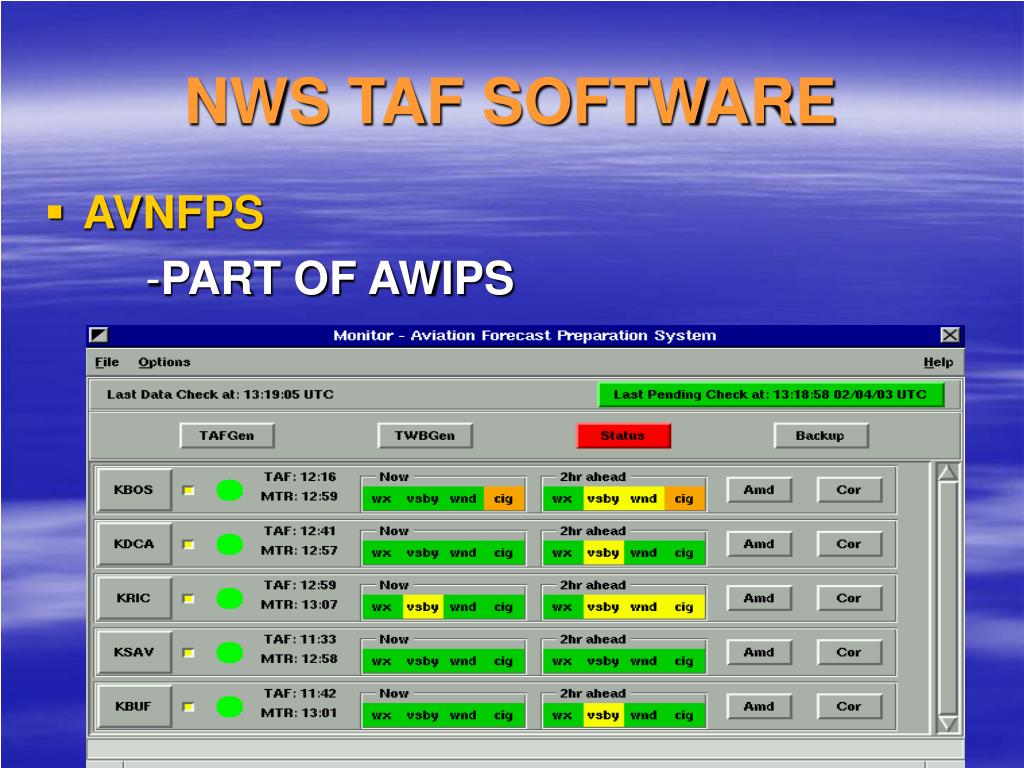1024x768 pixels.
Task: Click the red Status button
Action: [623, 436]
